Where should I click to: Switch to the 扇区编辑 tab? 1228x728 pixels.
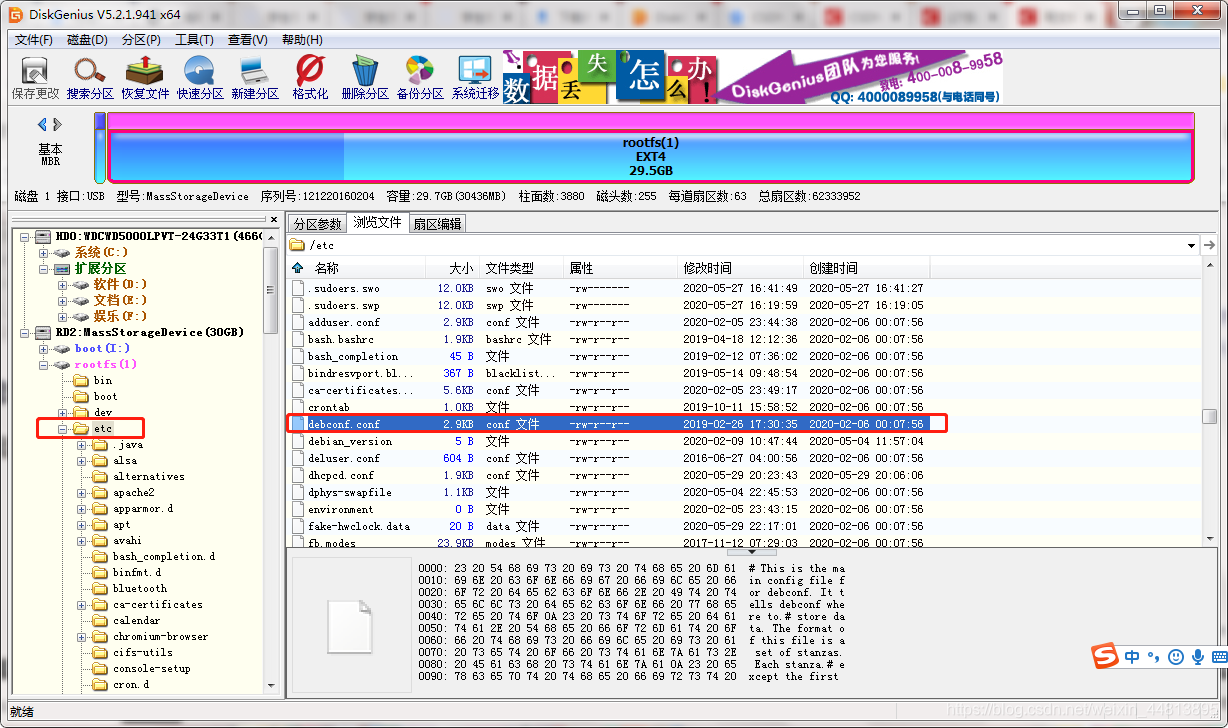437,224
